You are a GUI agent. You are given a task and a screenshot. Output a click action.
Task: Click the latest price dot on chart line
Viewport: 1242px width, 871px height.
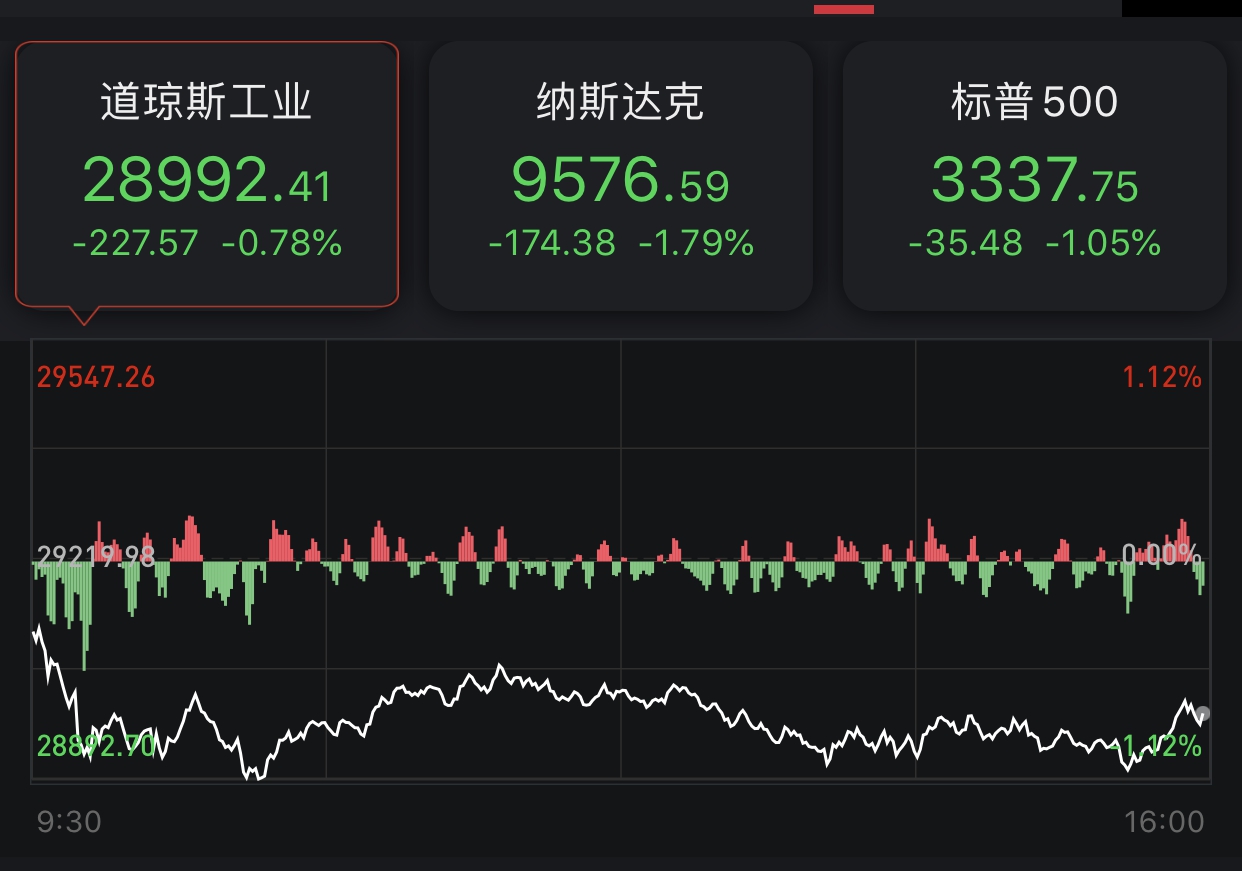1204,714
